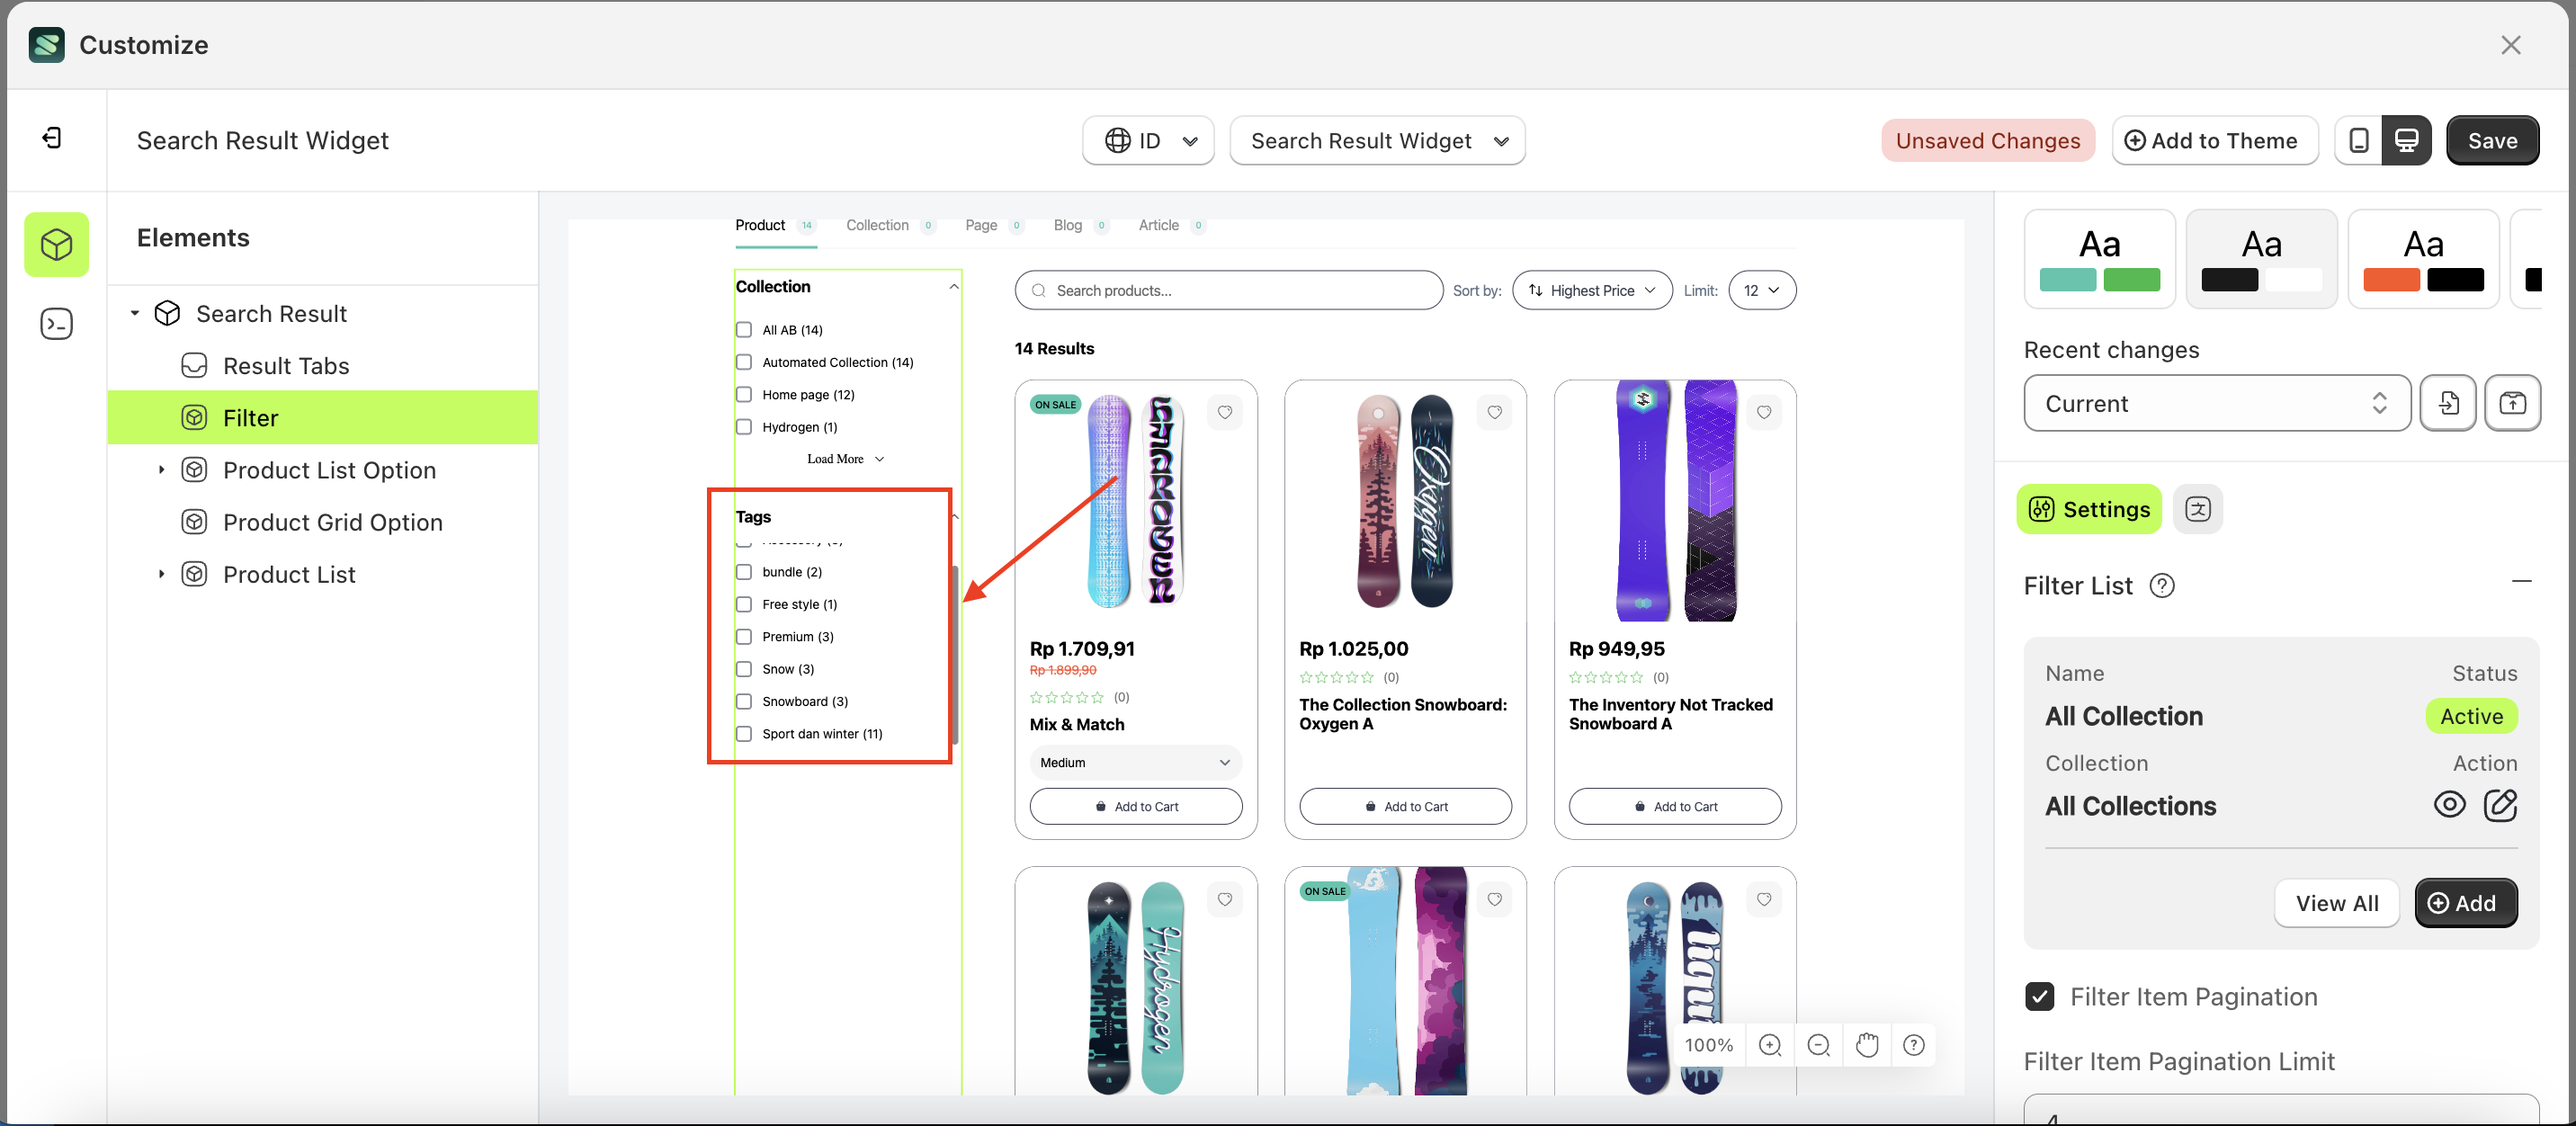Switch to mobile preview icon
Viewport: 2576px width, 1126px height.
(x=2358, y=141)
